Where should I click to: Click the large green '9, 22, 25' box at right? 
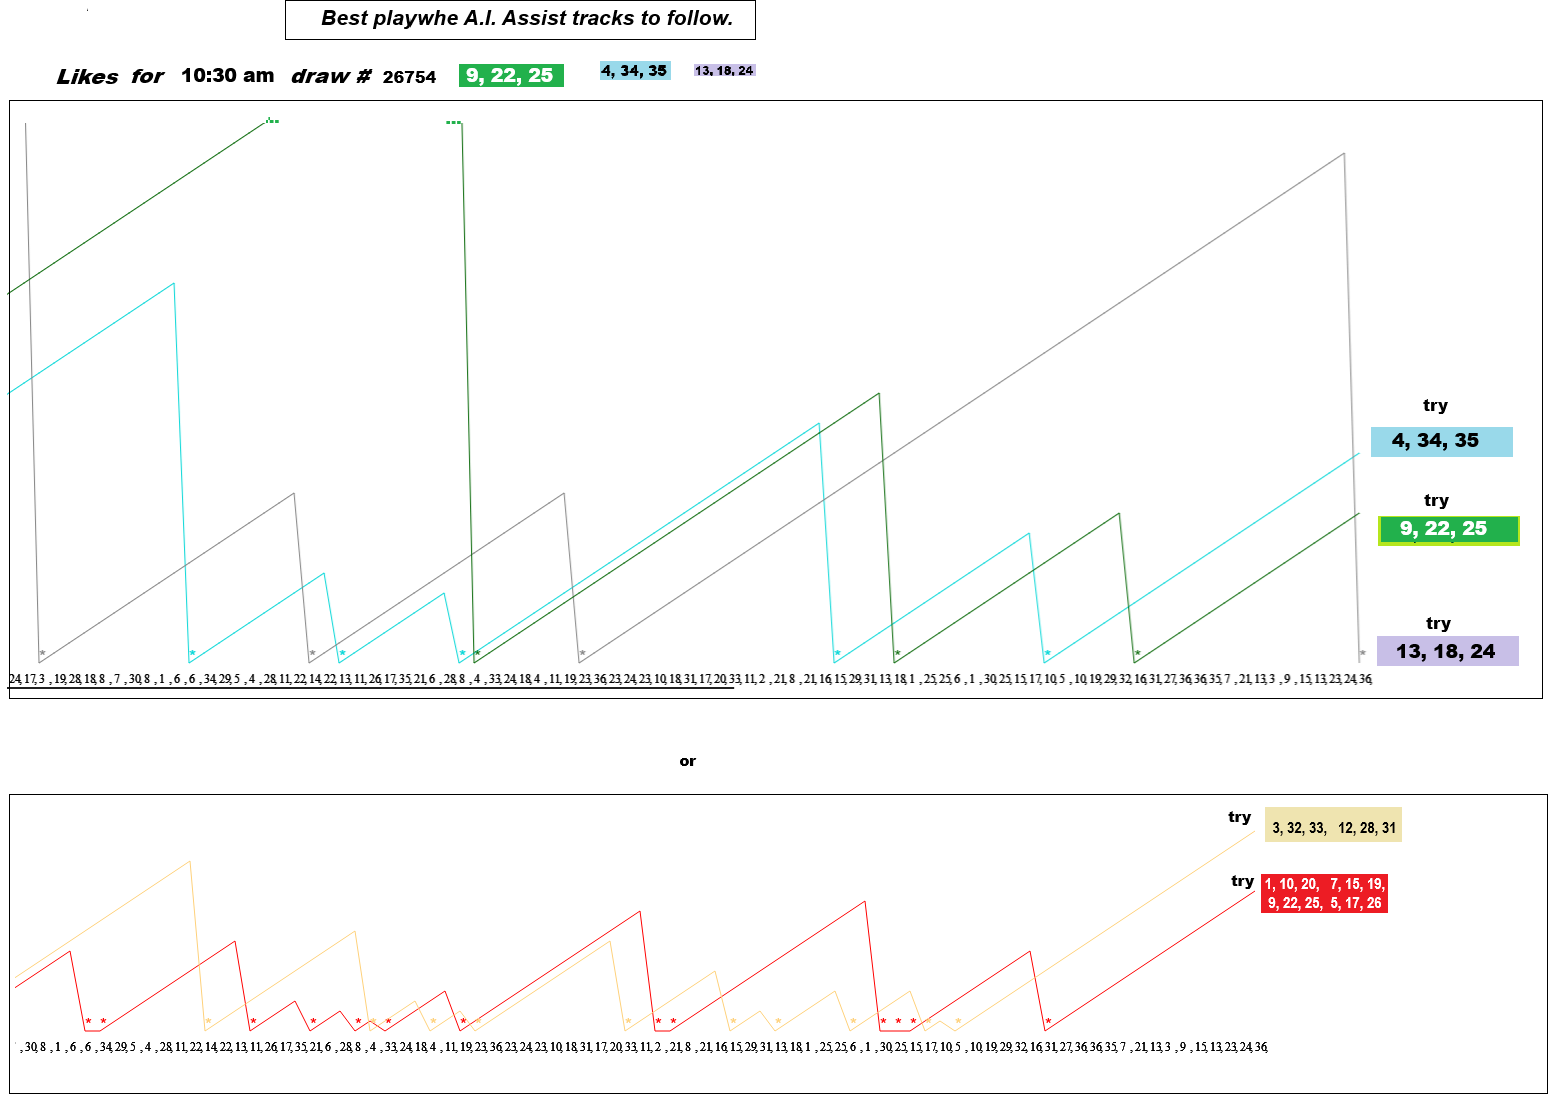coord(1448,530)
